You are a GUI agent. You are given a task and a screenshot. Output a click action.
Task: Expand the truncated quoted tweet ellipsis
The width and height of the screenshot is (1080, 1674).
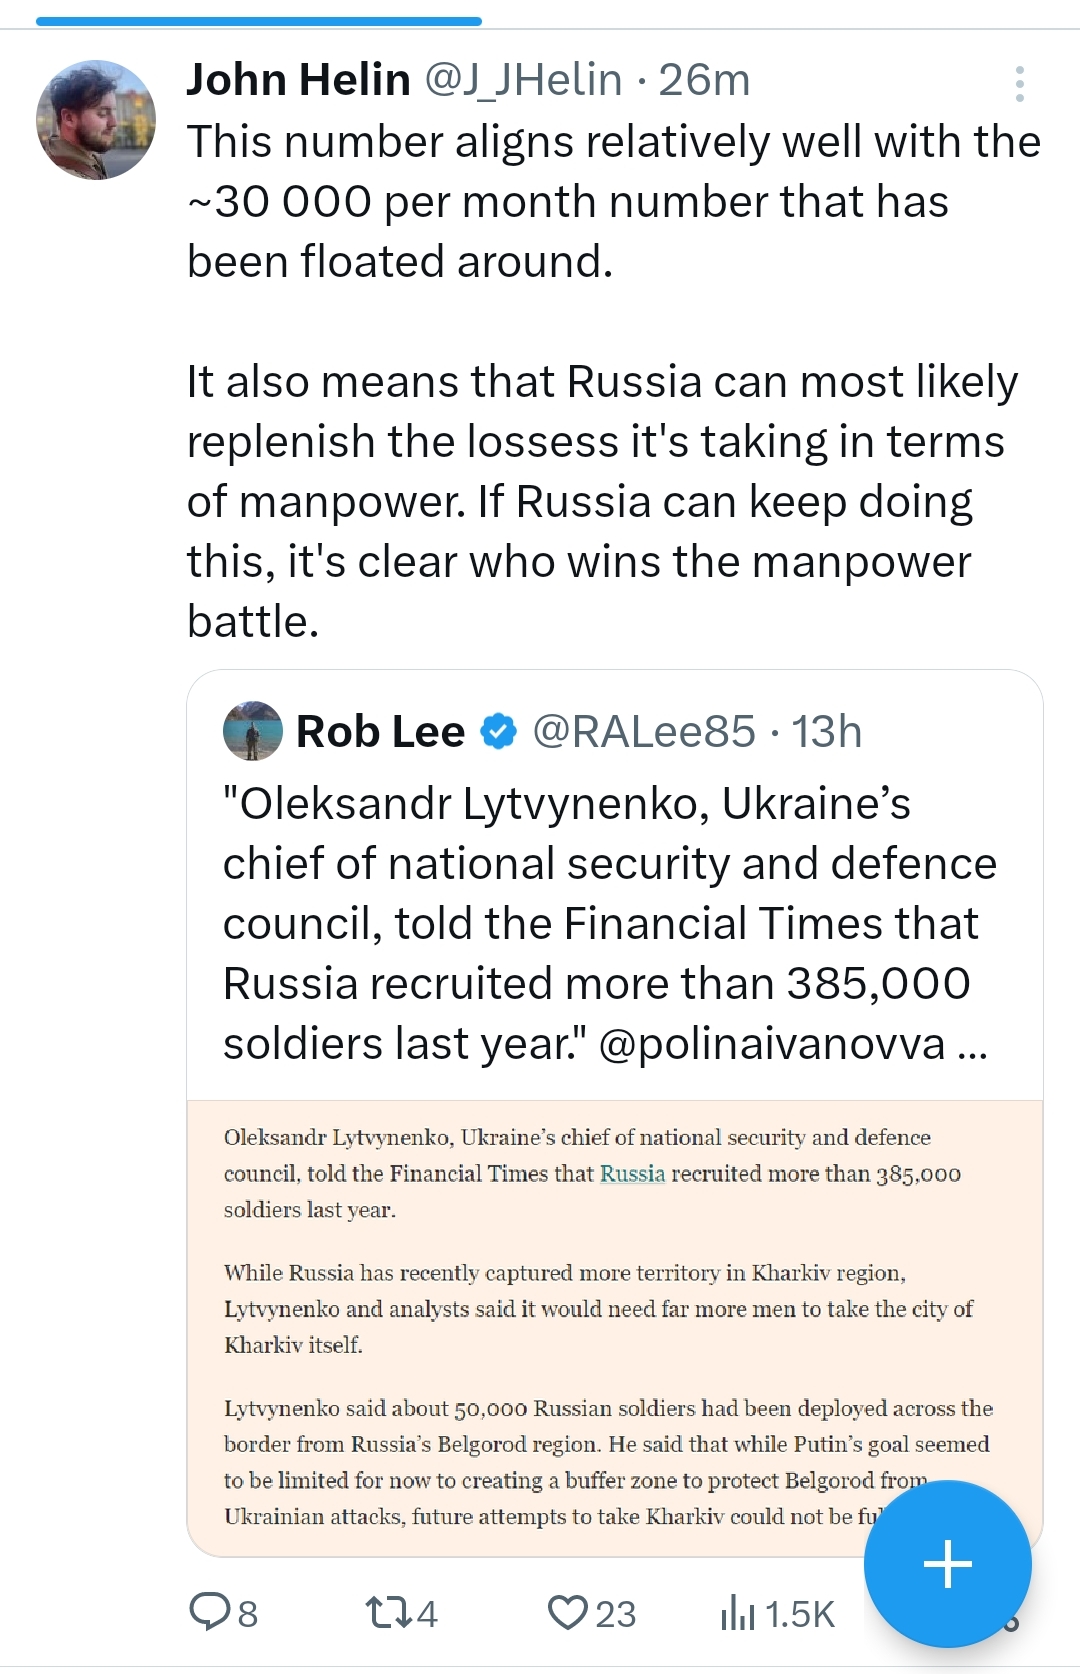[972, 1044]
